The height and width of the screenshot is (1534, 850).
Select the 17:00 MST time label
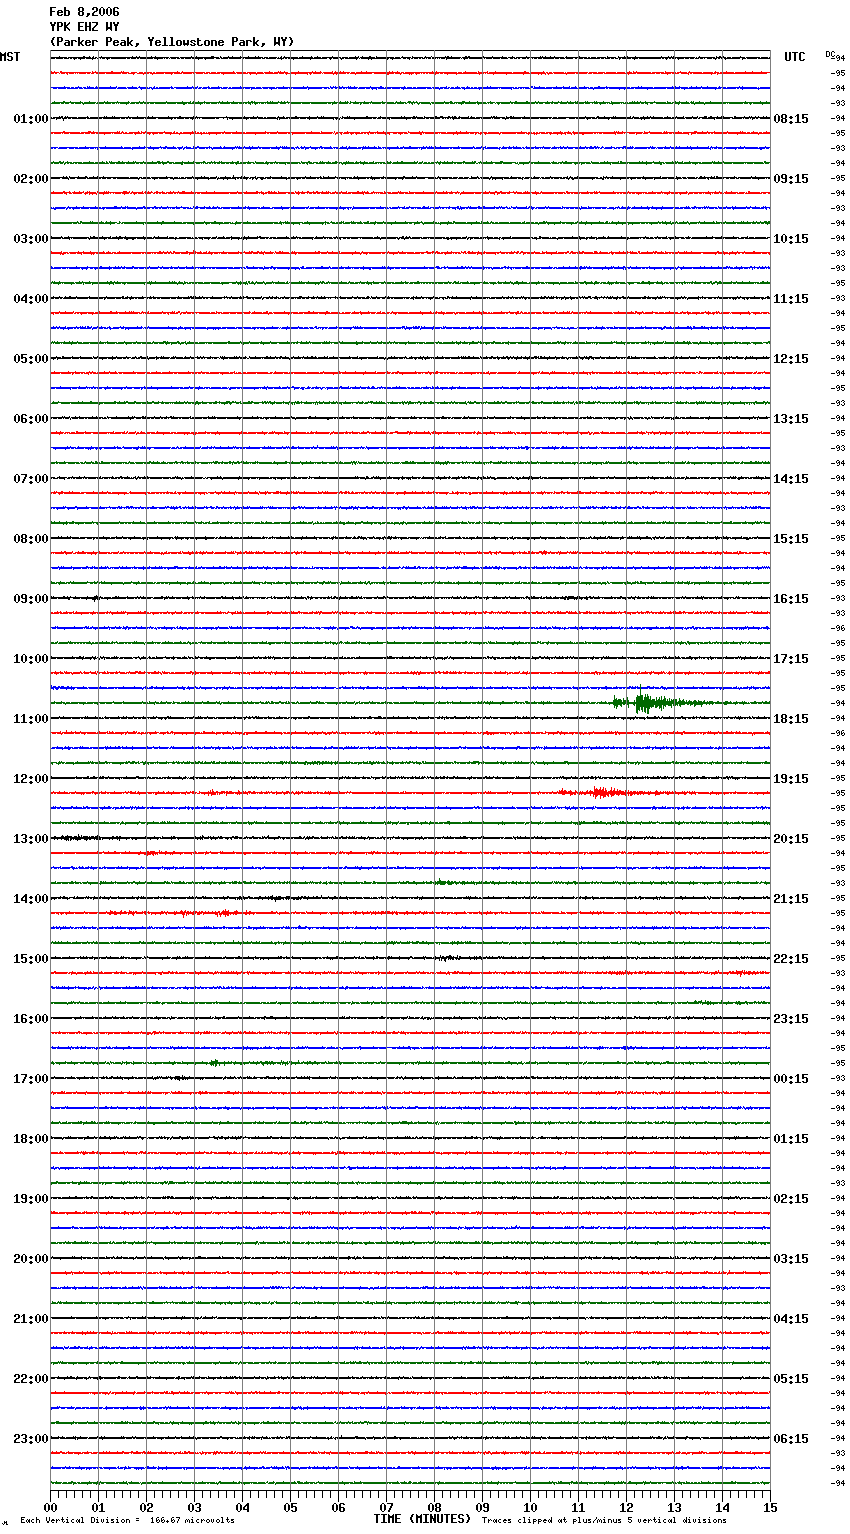click(x=31, y=1079)
